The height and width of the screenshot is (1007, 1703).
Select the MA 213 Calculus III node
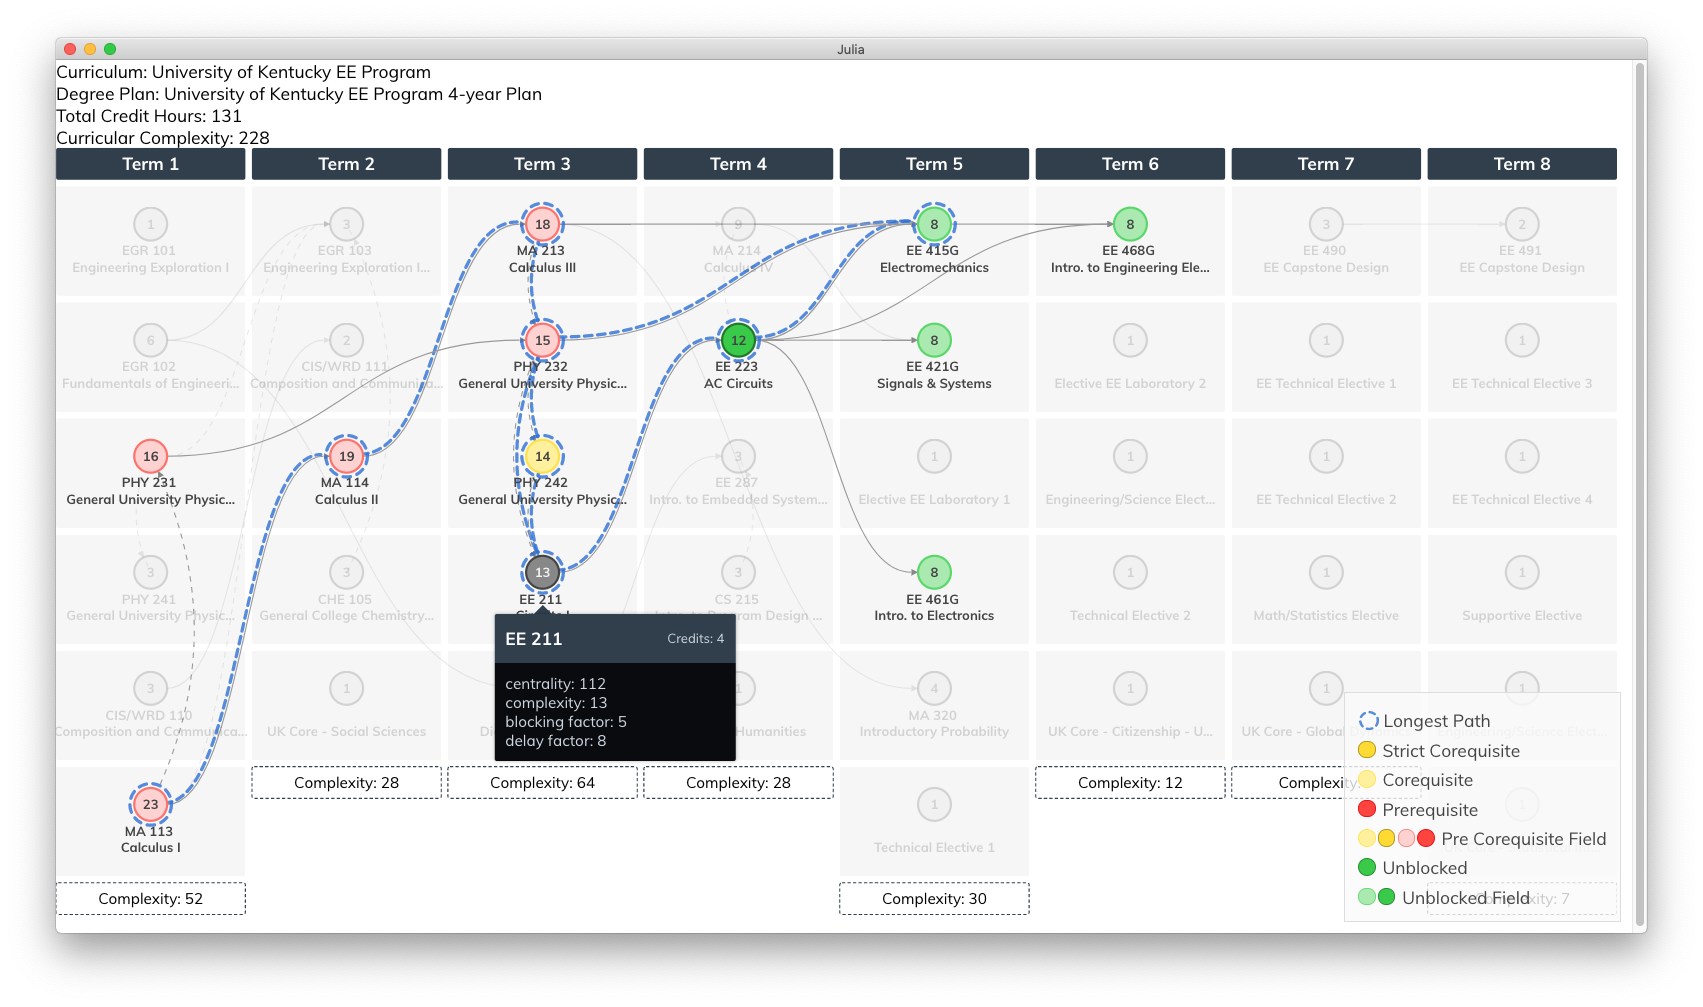[542, 224]
